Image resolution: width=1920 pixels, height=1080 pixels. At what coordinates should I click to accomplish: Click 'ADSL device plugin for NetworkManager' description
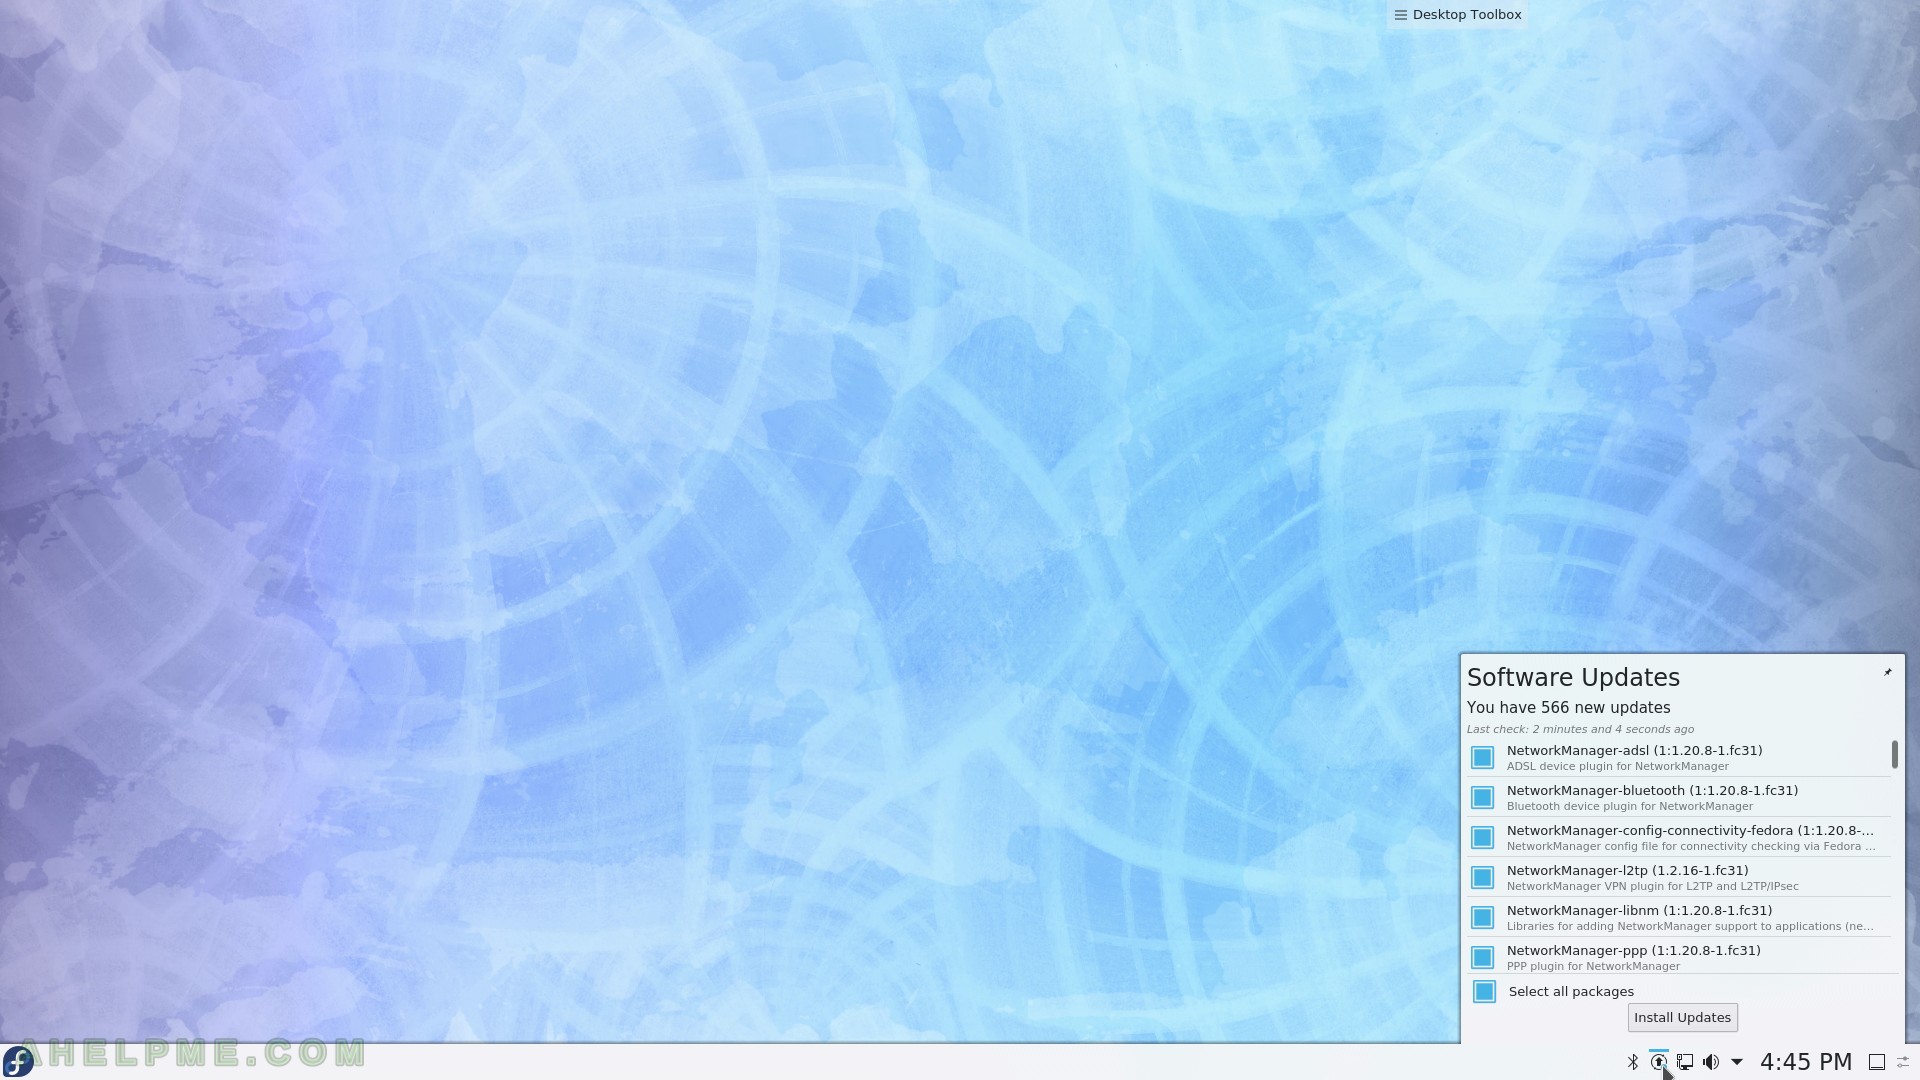pos(1617,767)
